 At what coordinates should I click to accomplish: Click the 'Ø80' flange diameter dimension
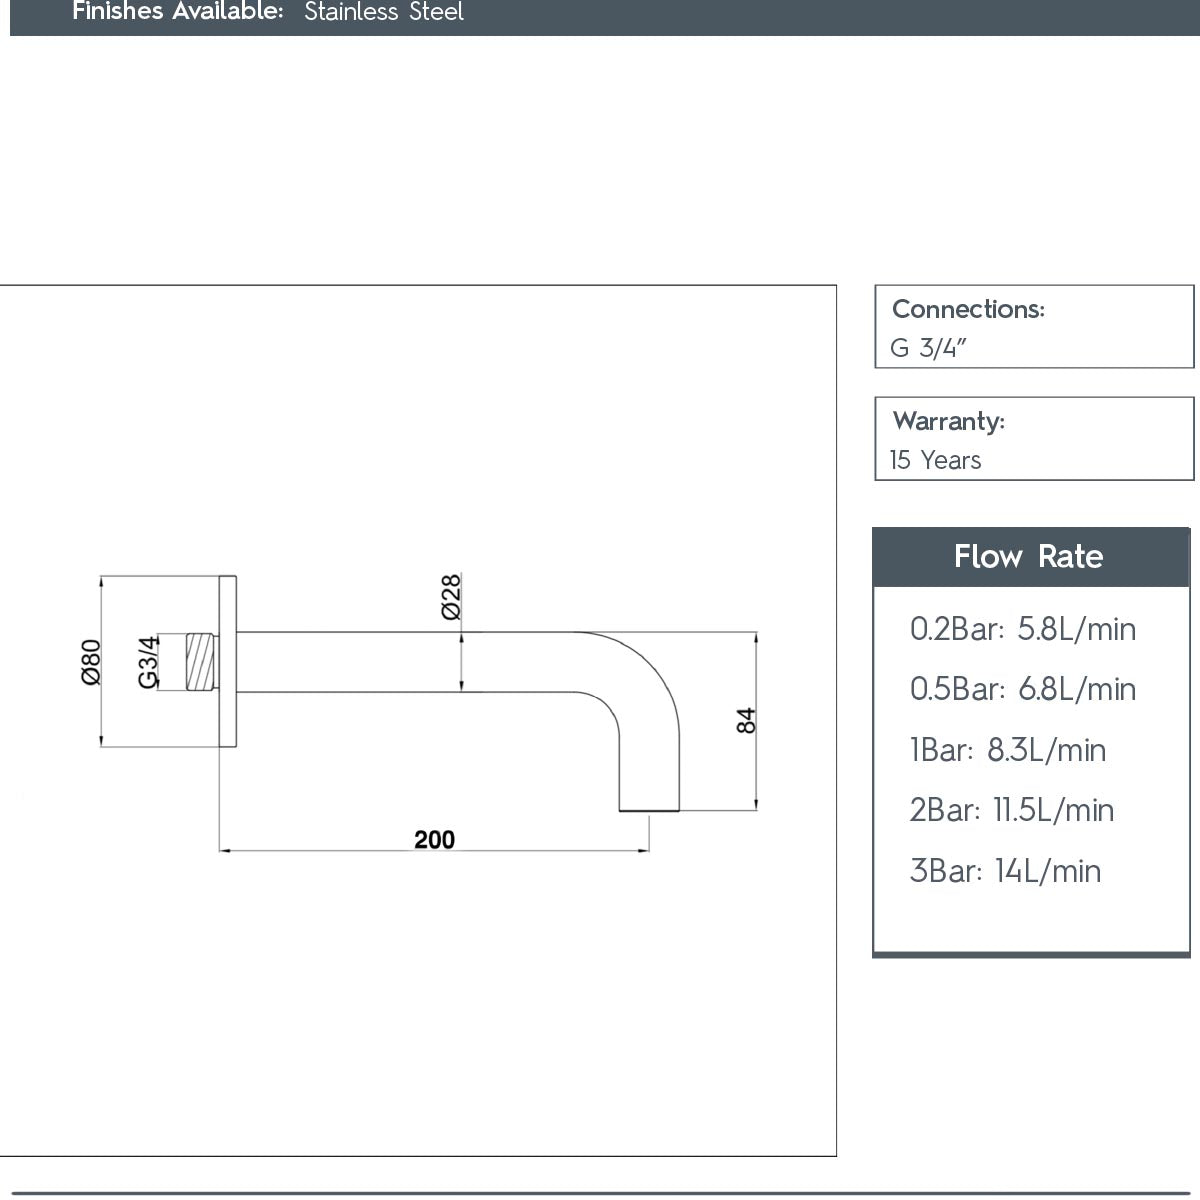(x=91, y=662)
